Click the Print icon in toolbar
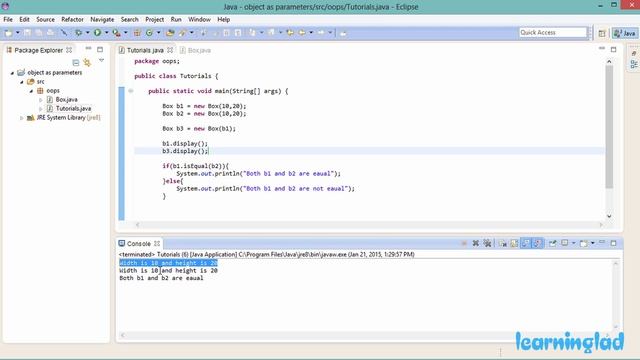Viewport: 640px width, 360px height. click(51, 33)
